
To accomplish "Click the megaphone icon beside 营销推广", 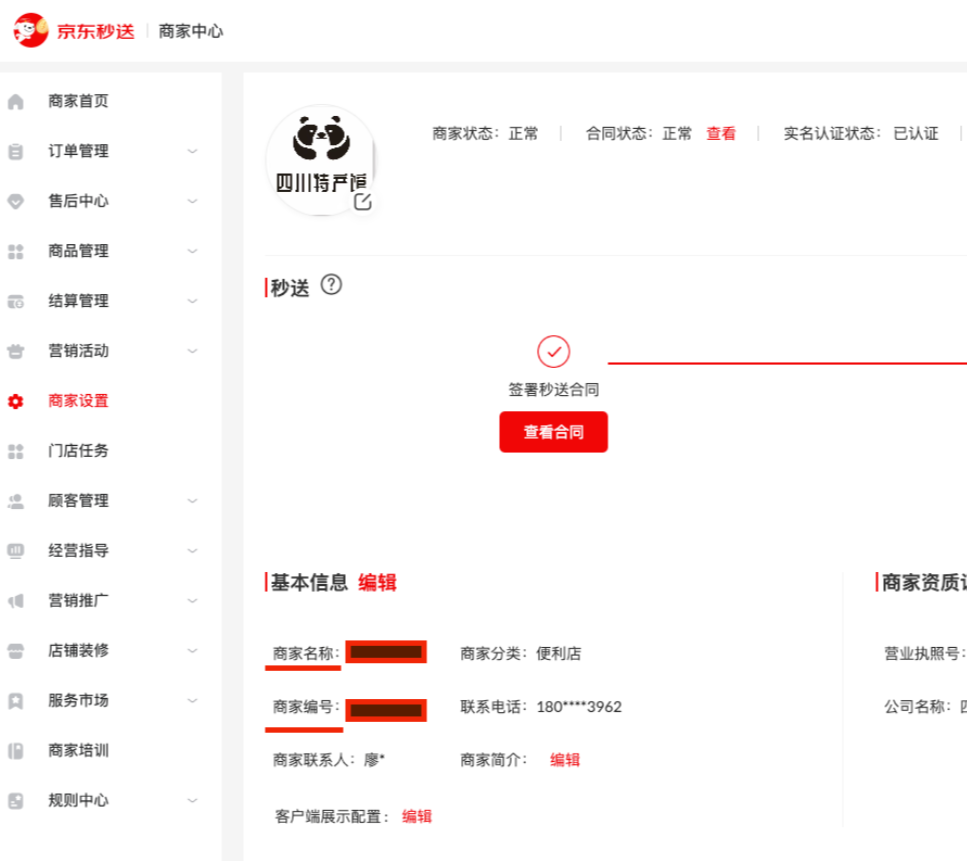I will pos(15,601).
